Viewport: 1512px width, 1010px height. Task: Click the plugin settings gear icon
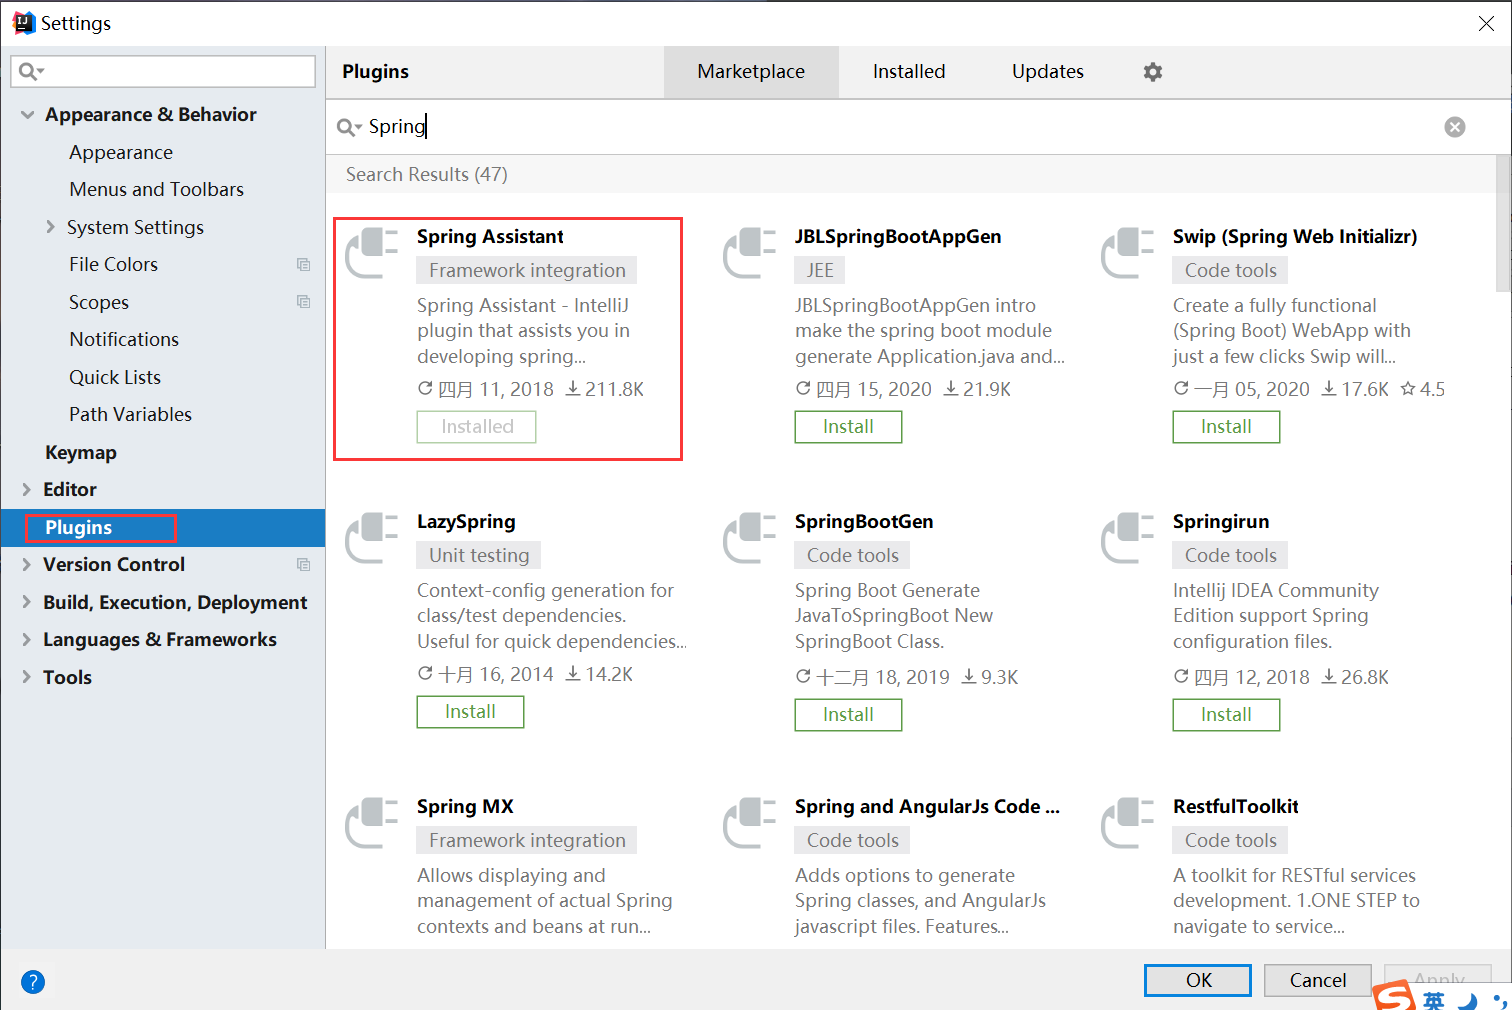[1153, 72]
